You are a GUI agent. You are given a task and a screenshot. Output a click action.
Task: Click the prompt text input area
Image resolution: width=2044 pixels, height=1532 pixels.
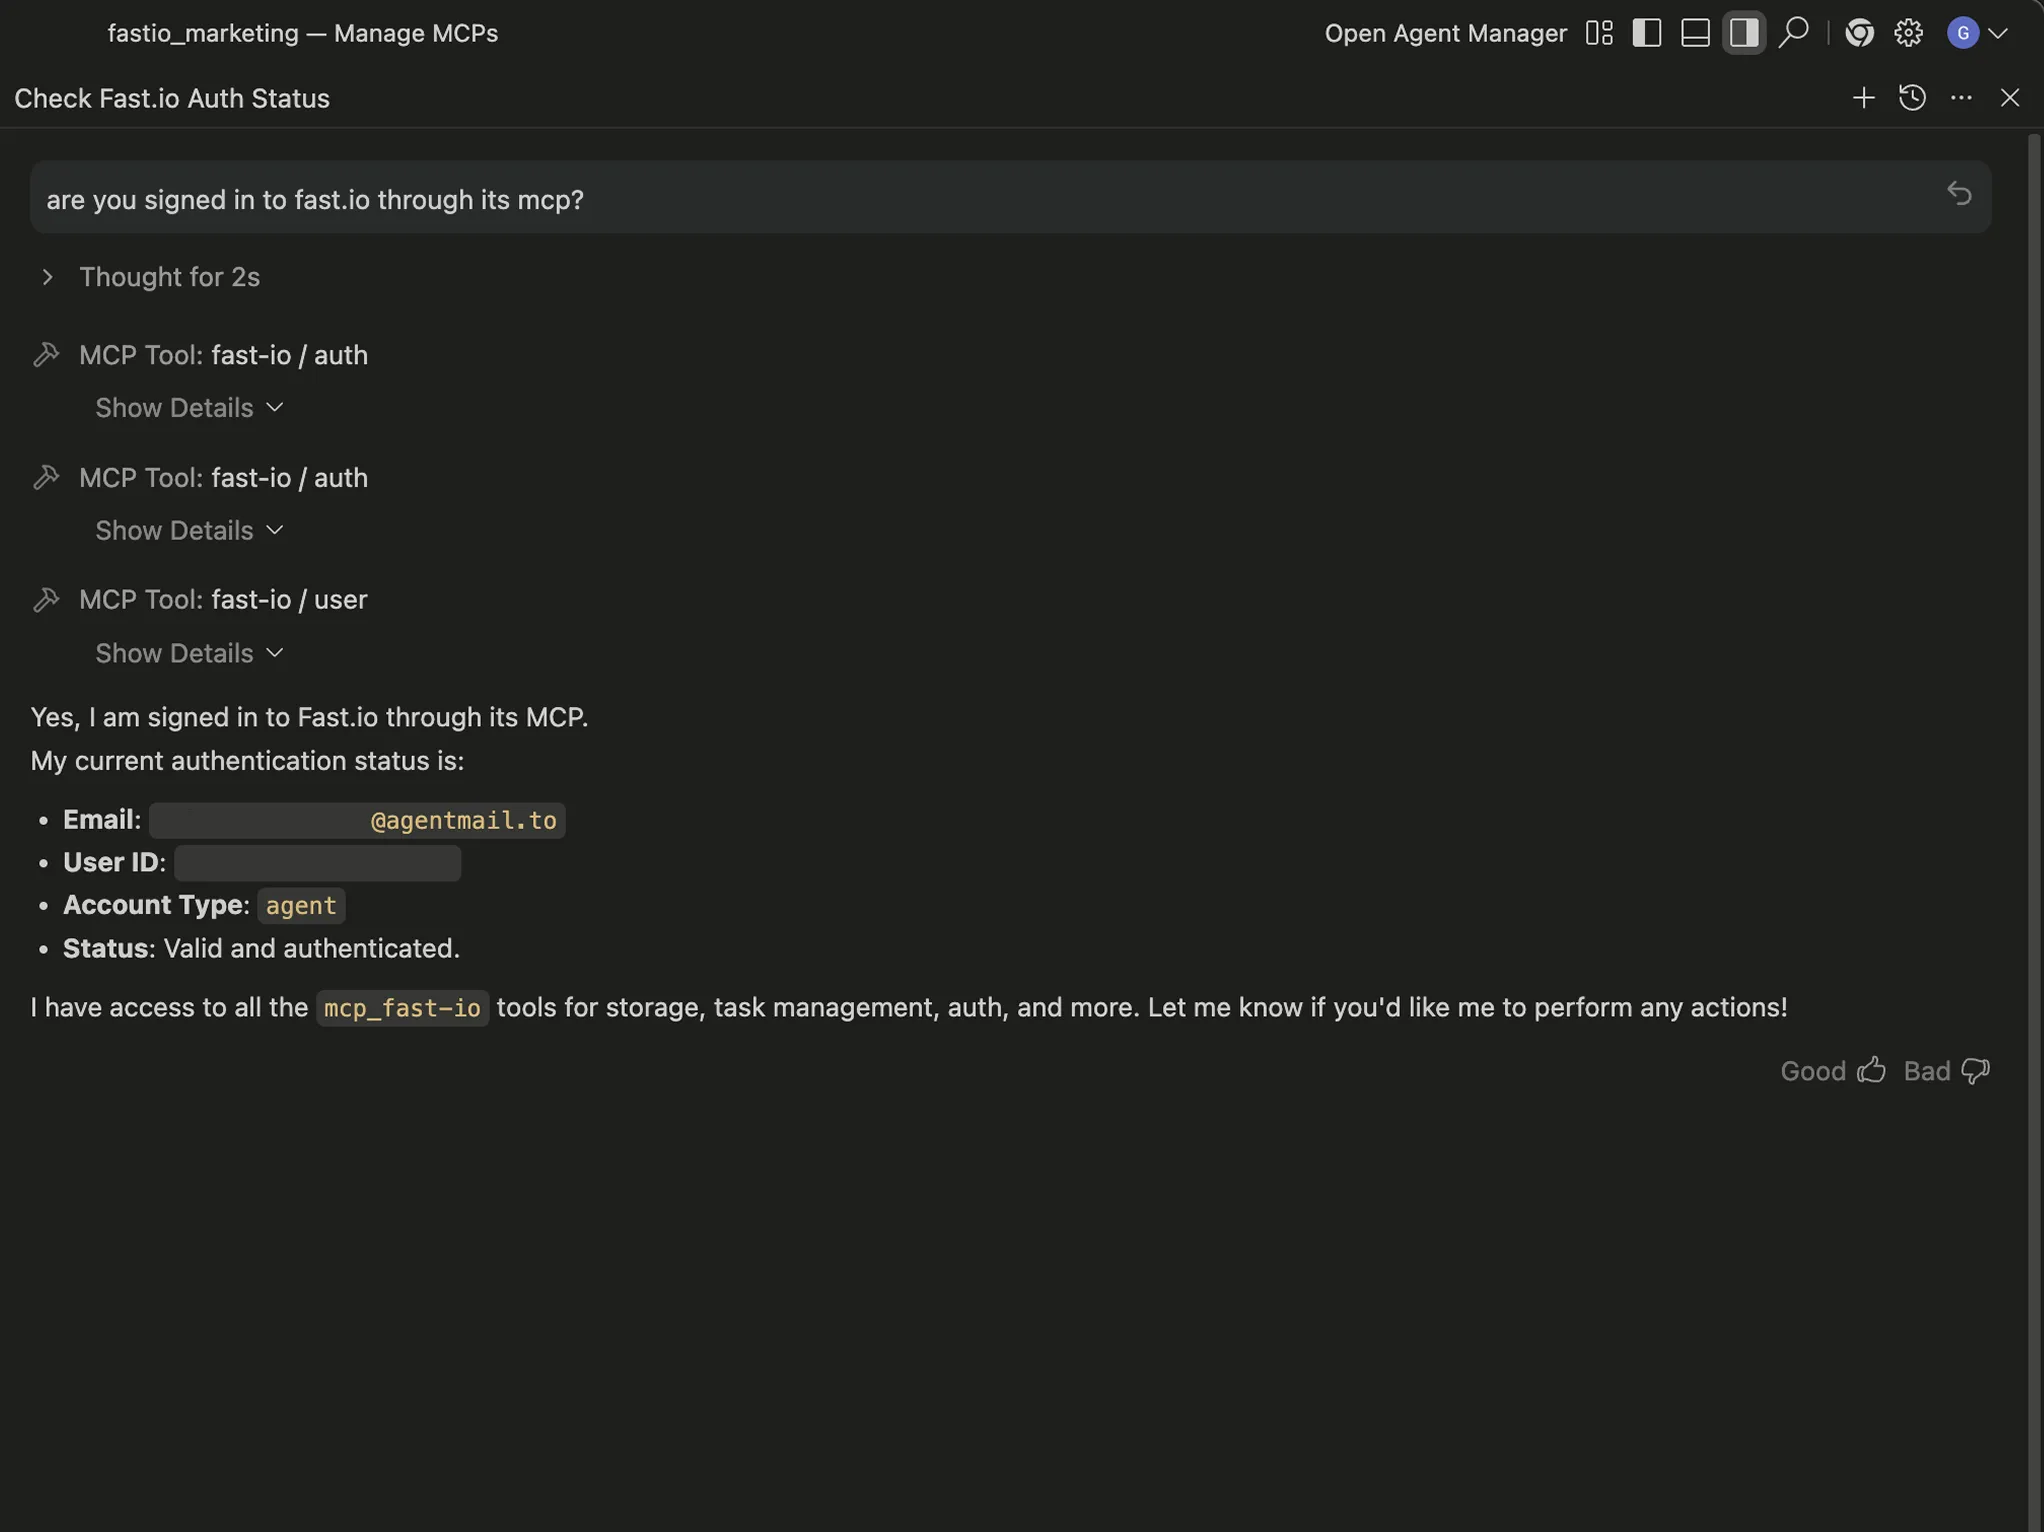tap(700, 199)
